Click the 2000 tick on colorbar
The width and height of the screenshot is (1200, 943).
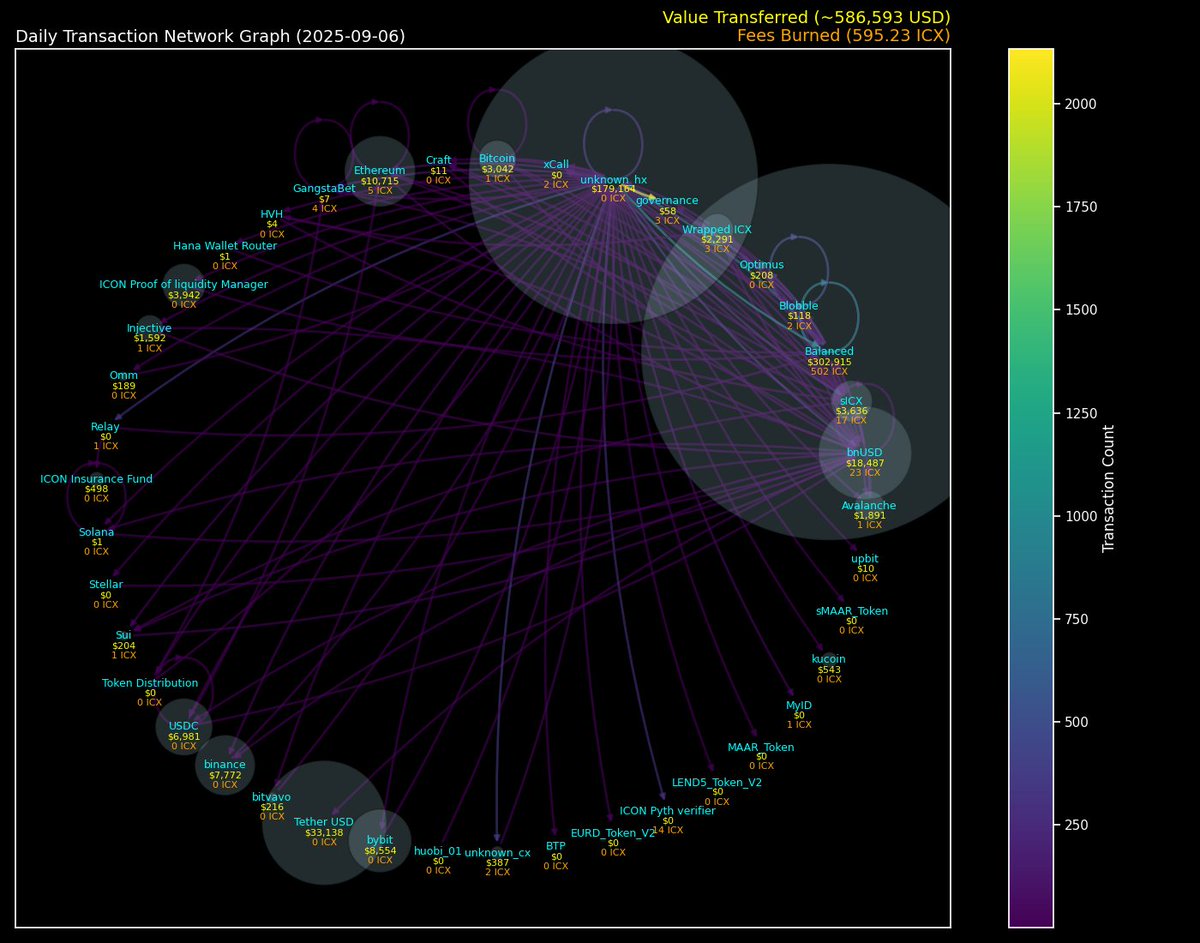tap(1082, 103)
